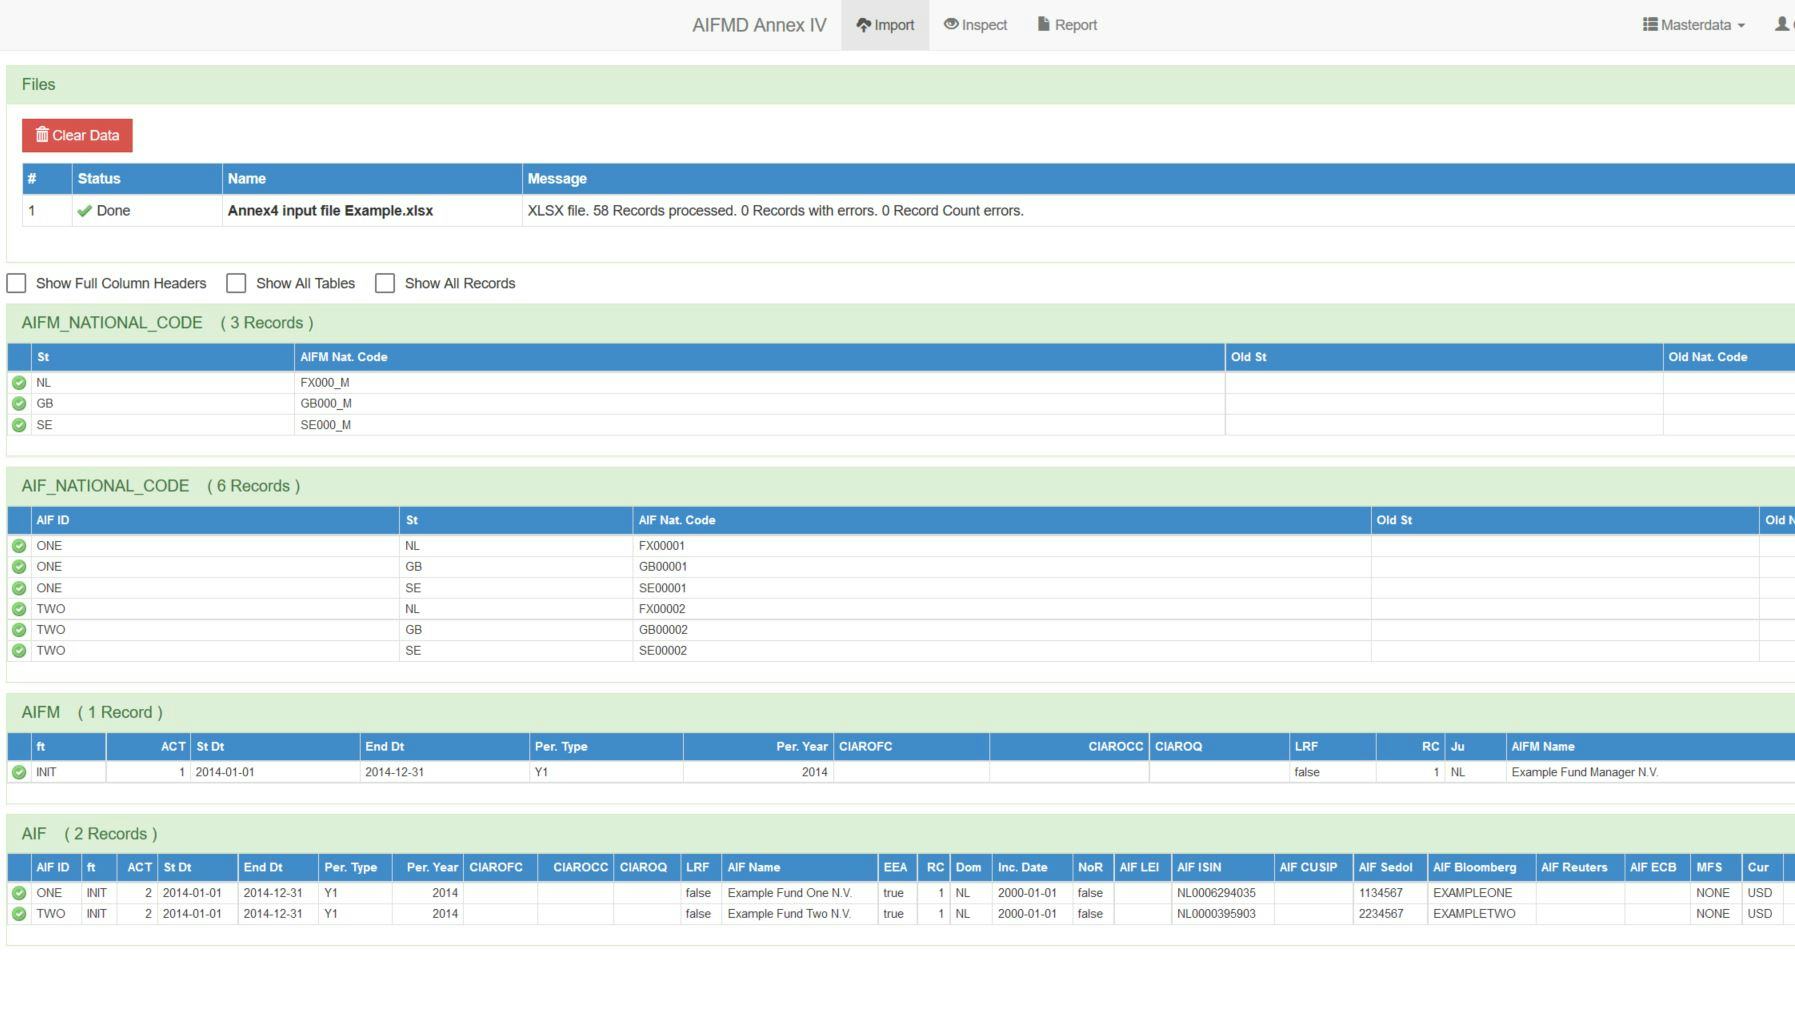1795x1009 pixels.
Task: Click the document icon beside Report
Action: click(1042, 25)
